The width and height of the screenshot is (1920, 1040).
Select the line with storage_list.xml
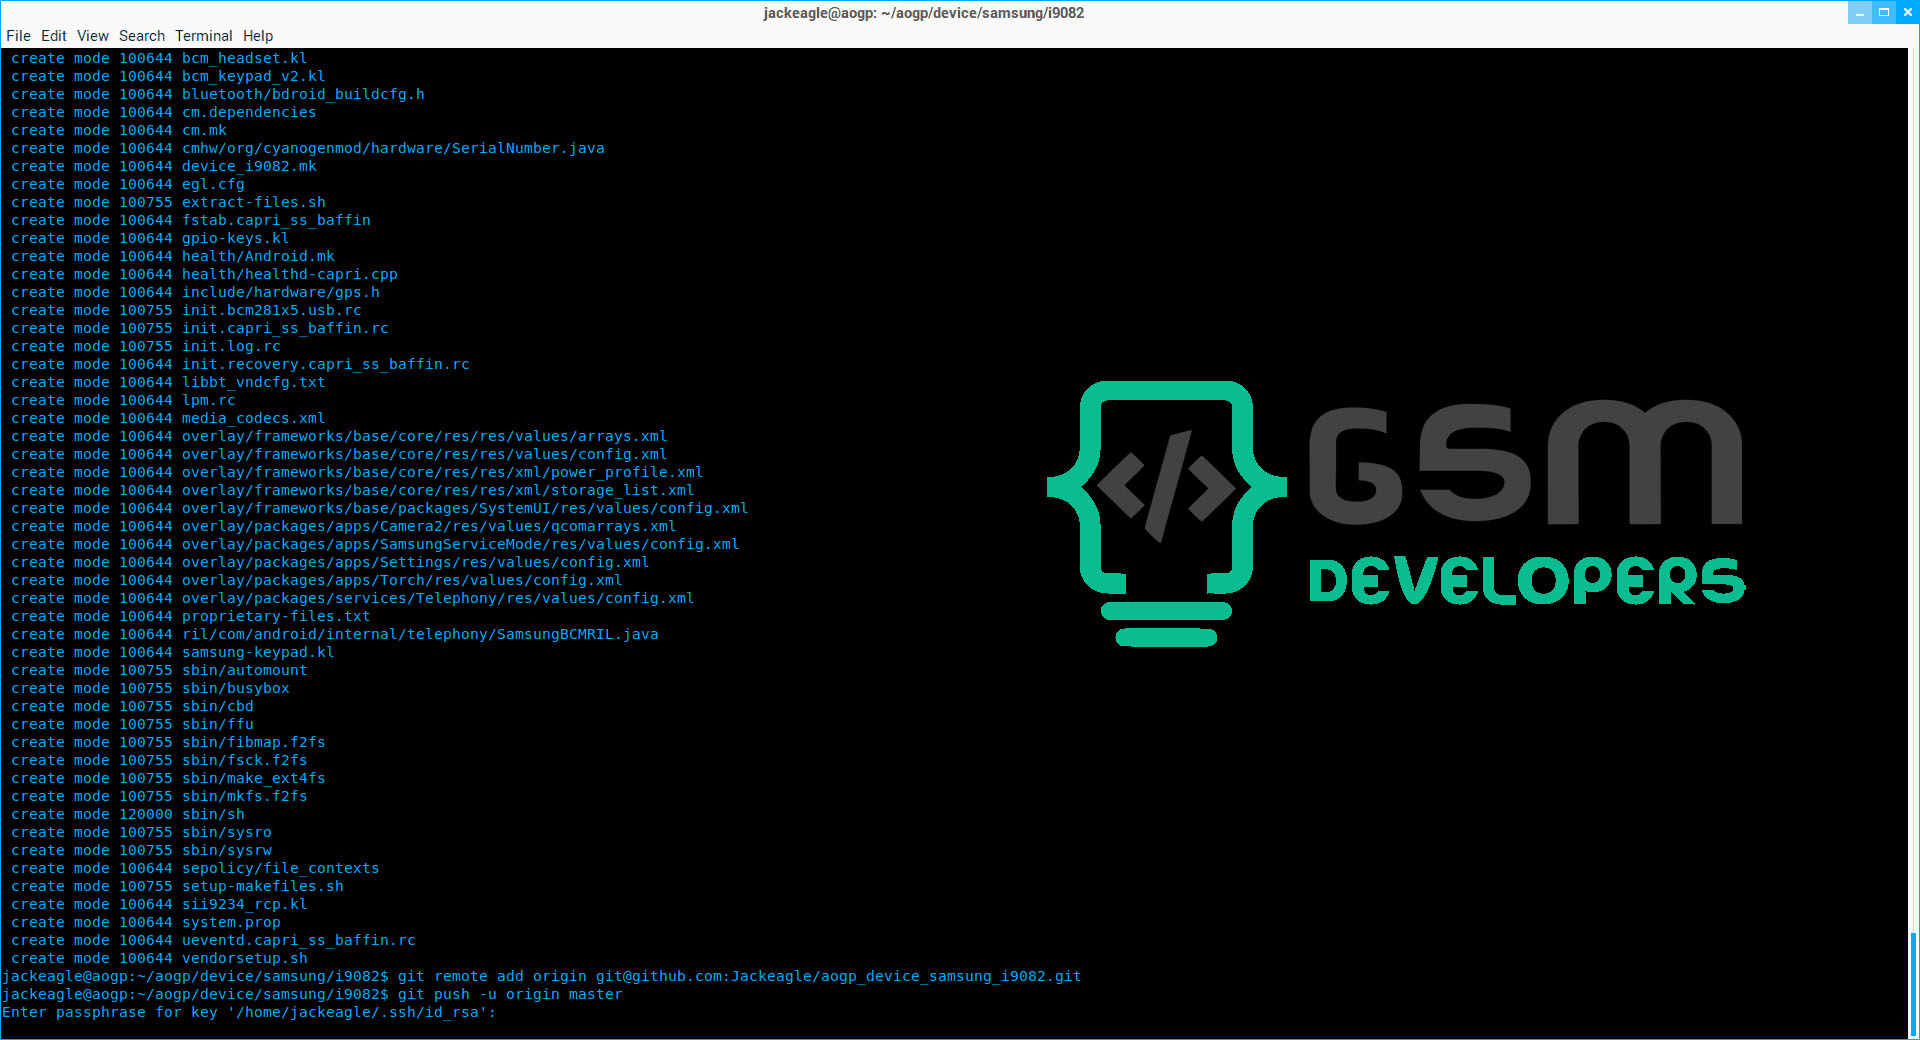click(x=352, y=491)
